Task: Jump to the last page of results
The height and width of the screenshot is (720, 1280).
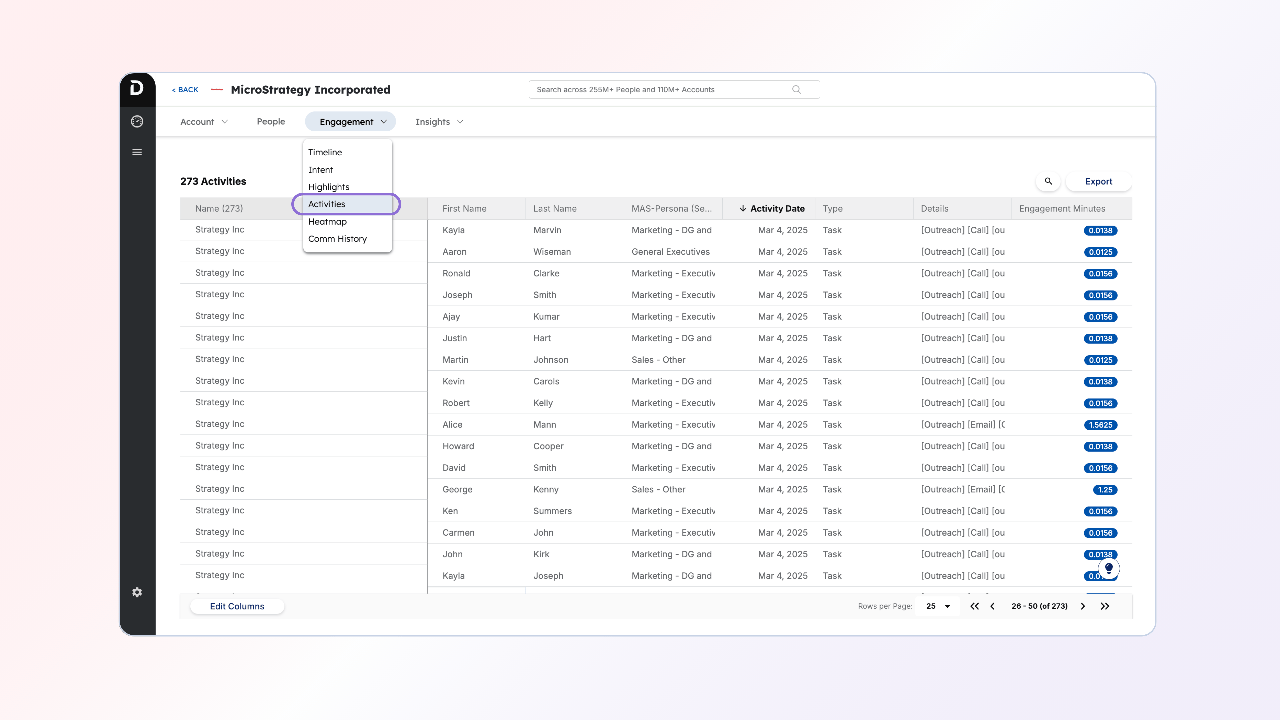Action: (1105, 606)
